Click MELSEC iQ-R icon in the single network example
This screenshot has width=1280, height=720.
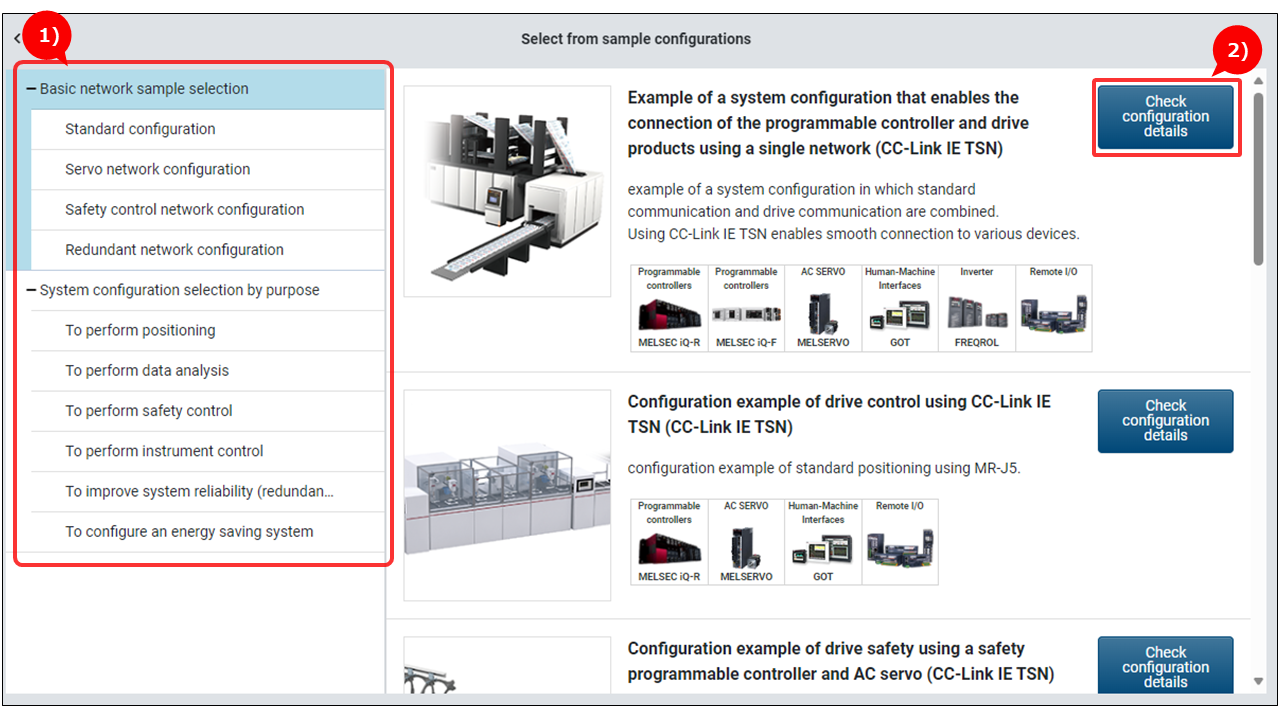point(669,308)
